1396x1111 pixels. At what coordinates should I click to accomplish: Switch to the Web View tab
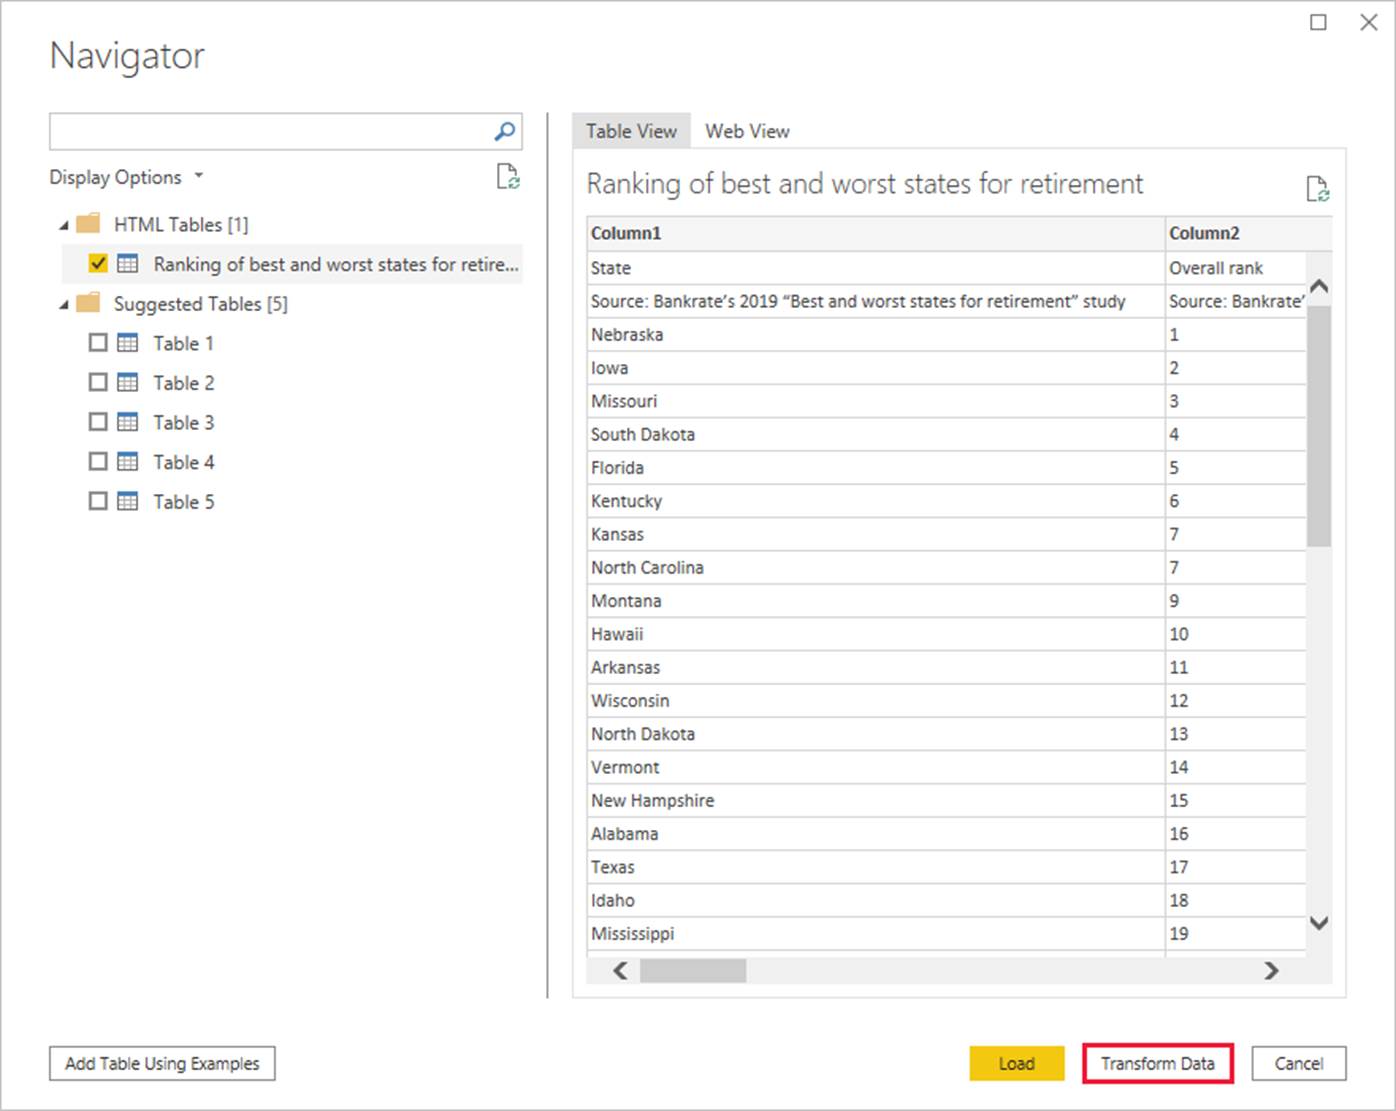click(747, 131)
